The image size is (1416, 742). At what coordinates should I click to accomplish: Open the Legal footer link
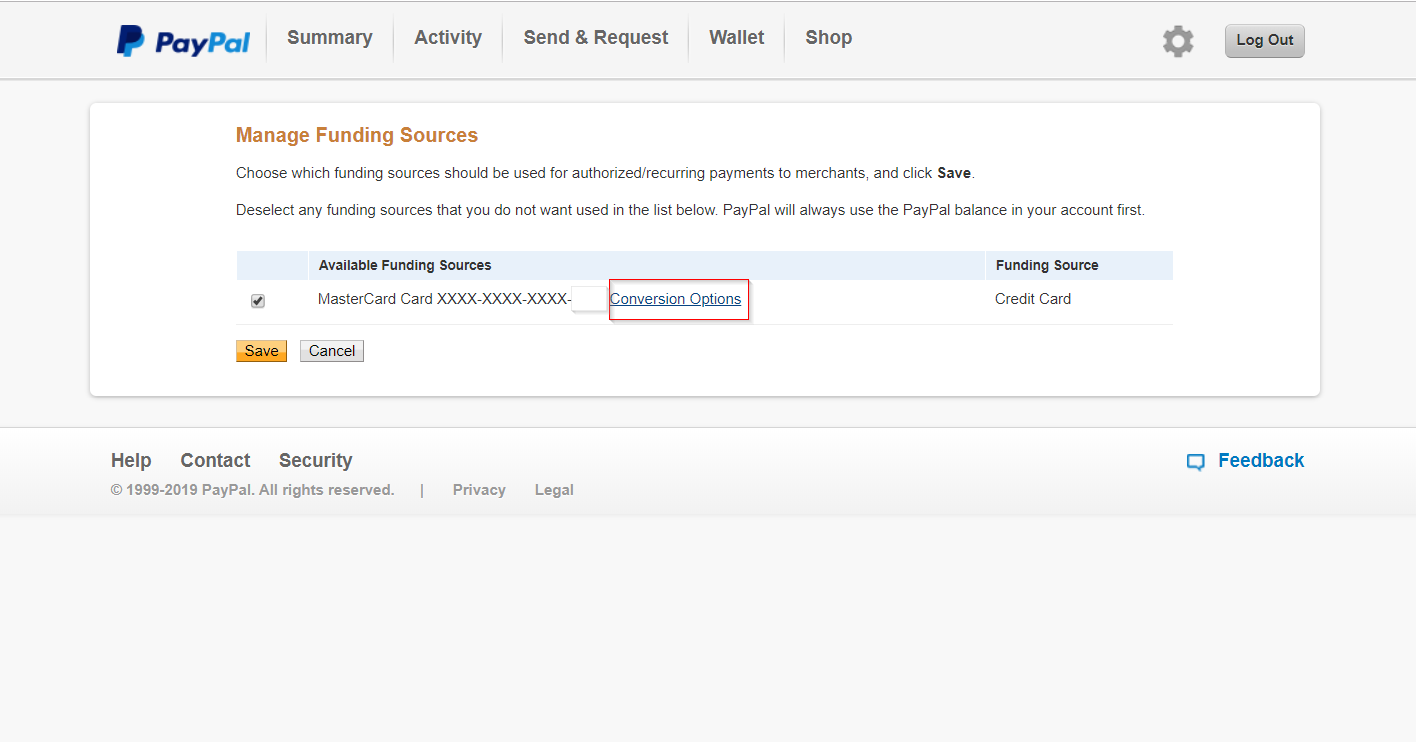pos(554,490)
